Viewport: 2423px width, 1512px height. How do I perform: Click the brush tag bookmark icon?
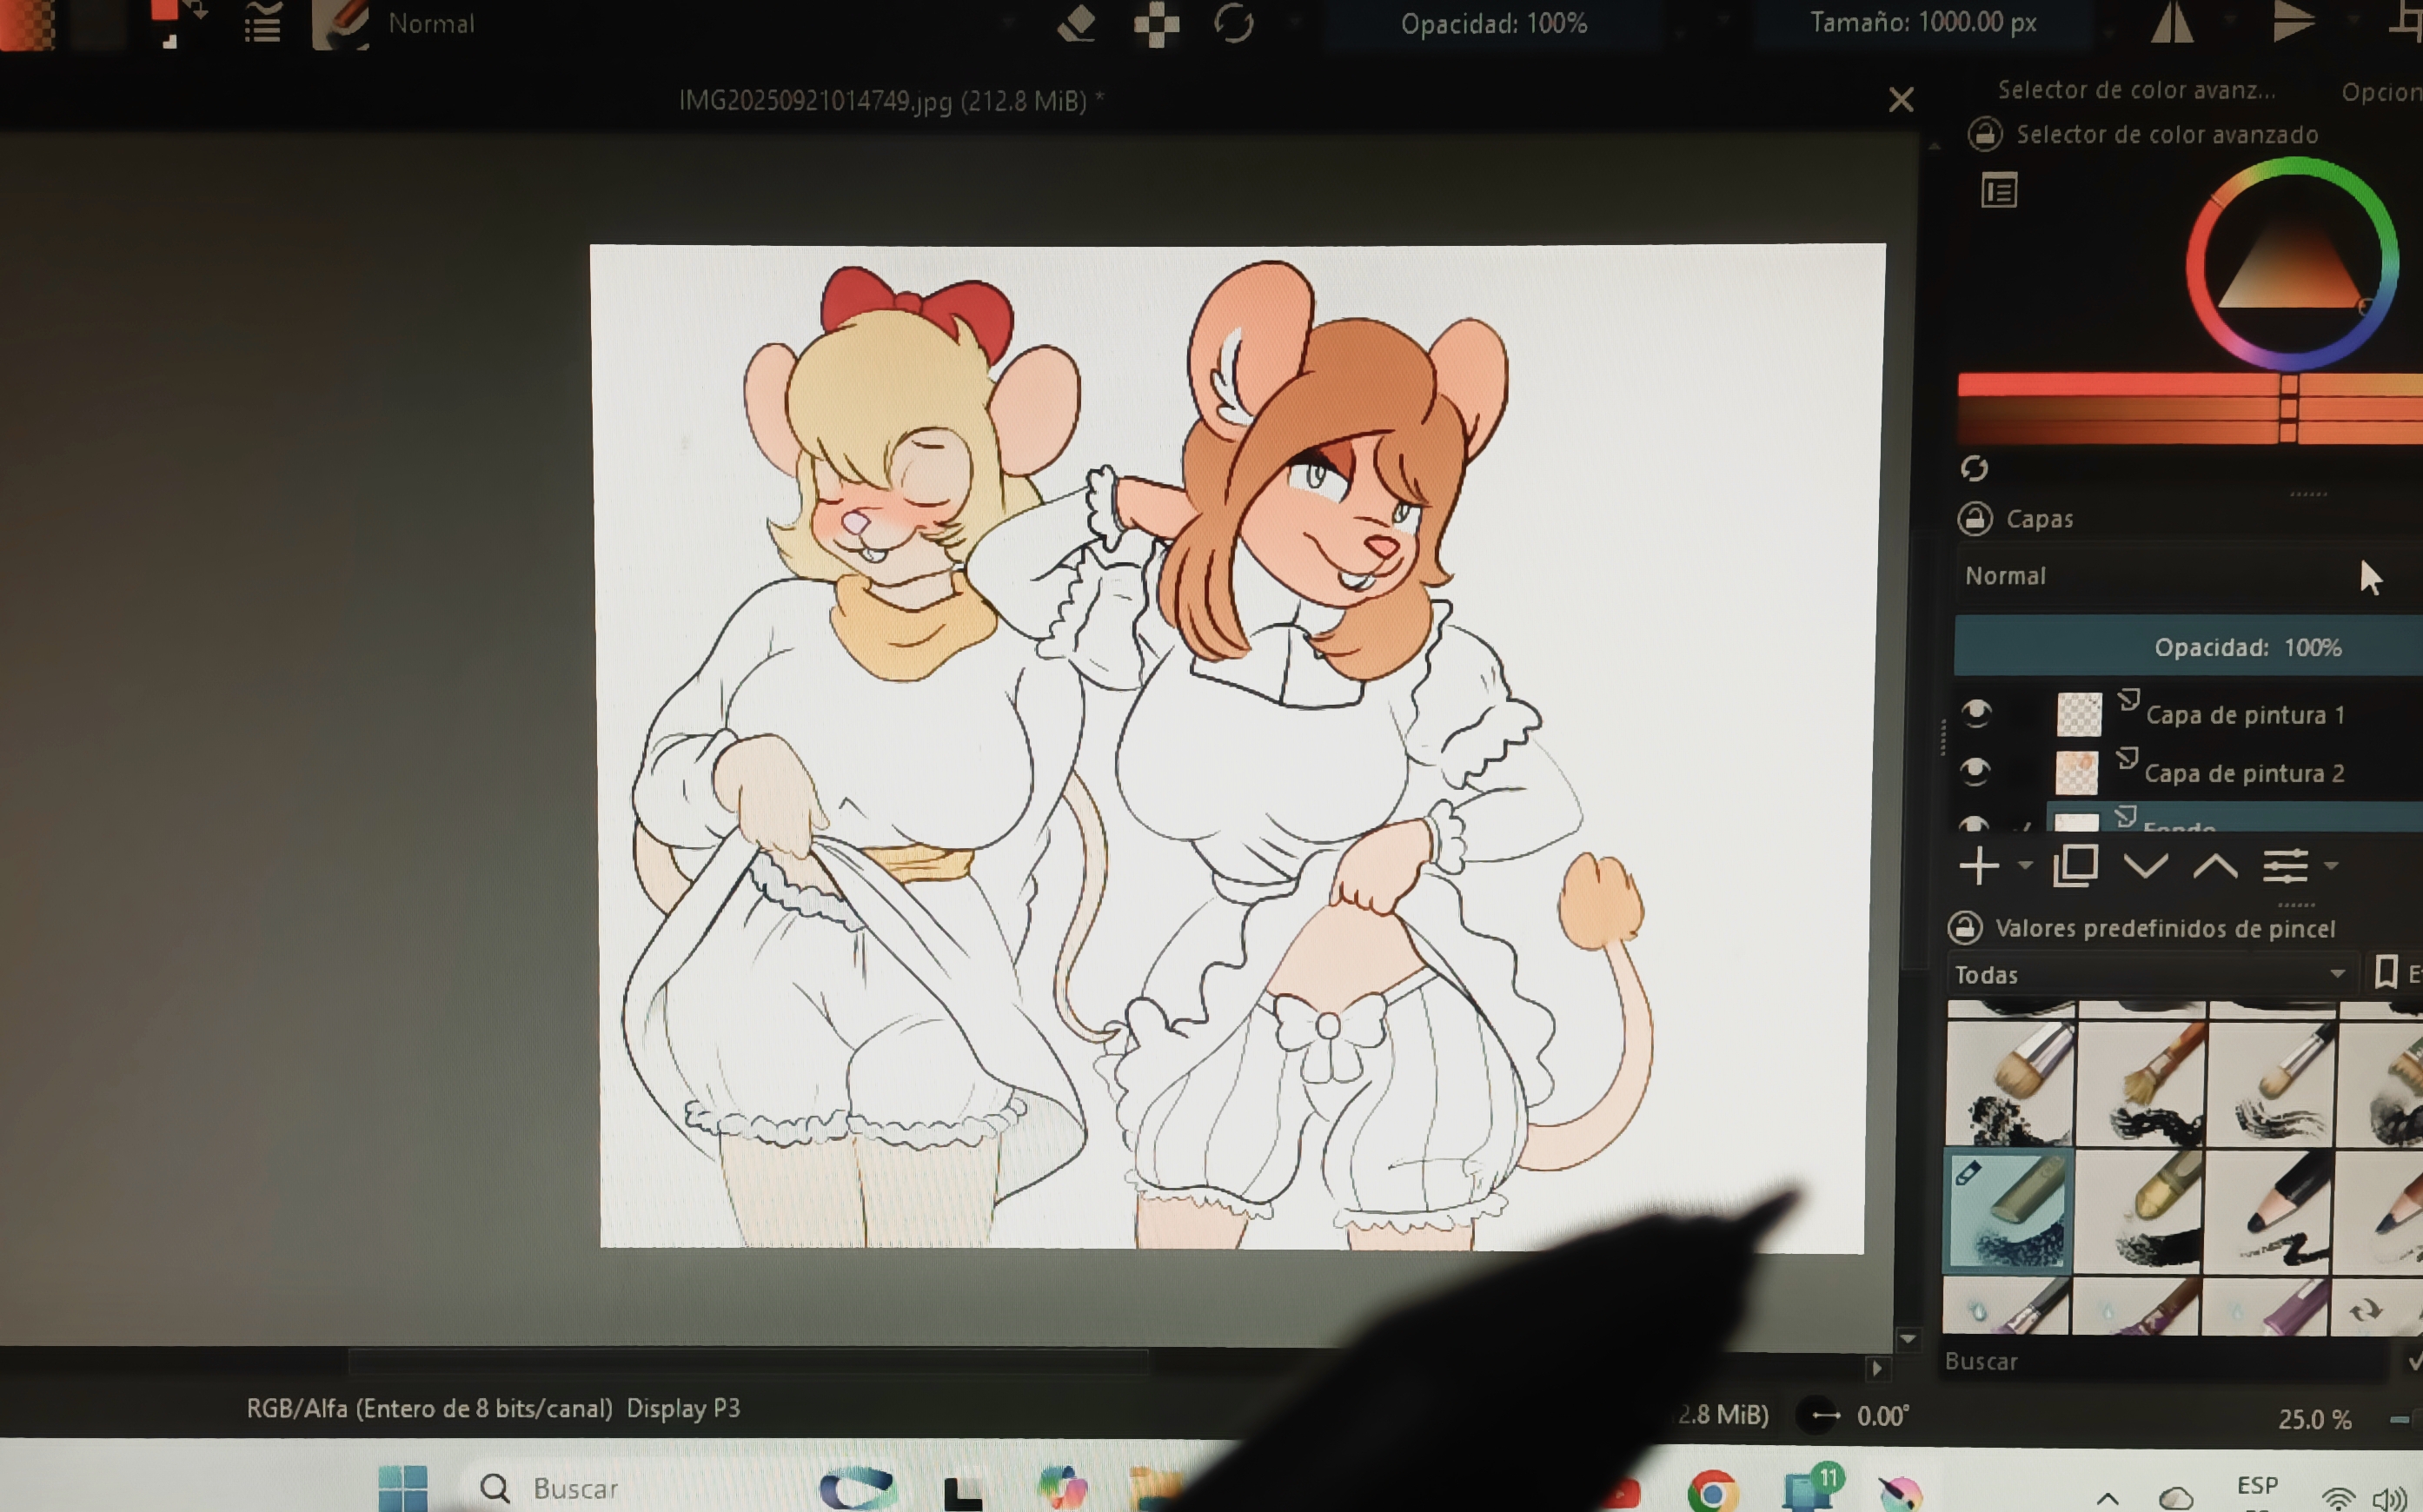pyautogui.click(x=2386, y=972)
